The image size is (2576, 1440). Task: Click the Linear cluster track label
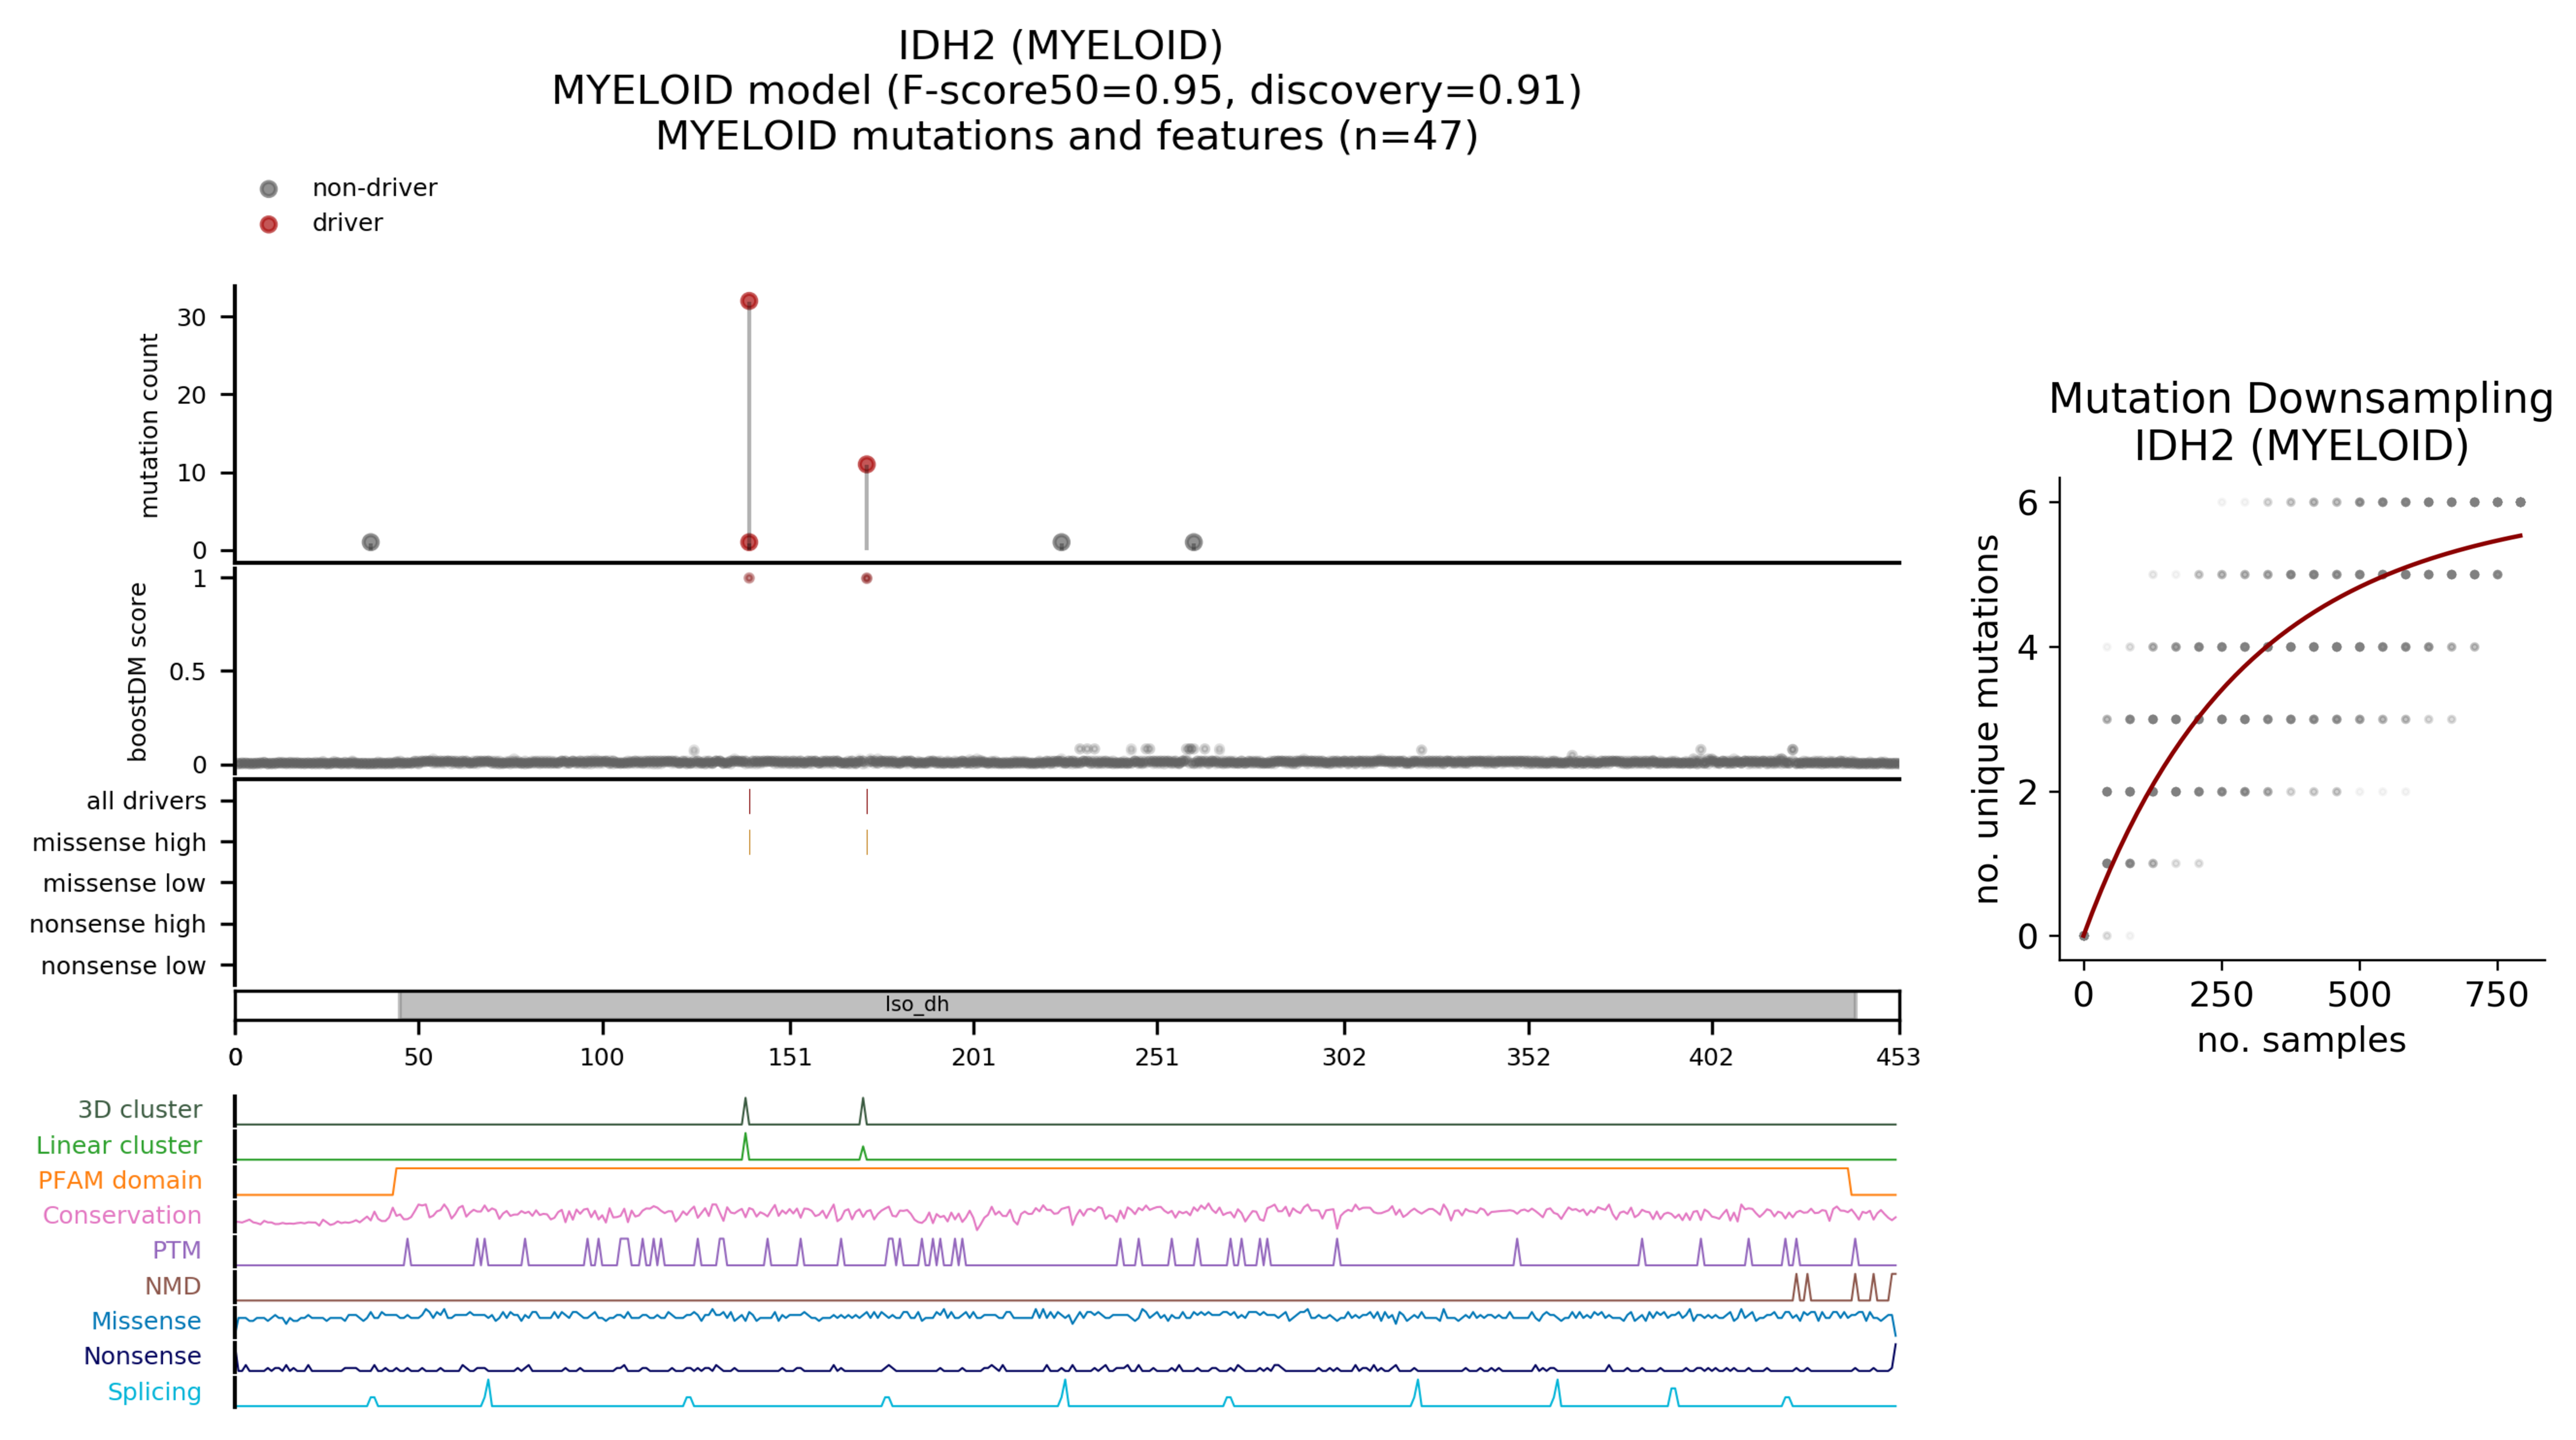pyautogui.click(x=119, y=1145)
